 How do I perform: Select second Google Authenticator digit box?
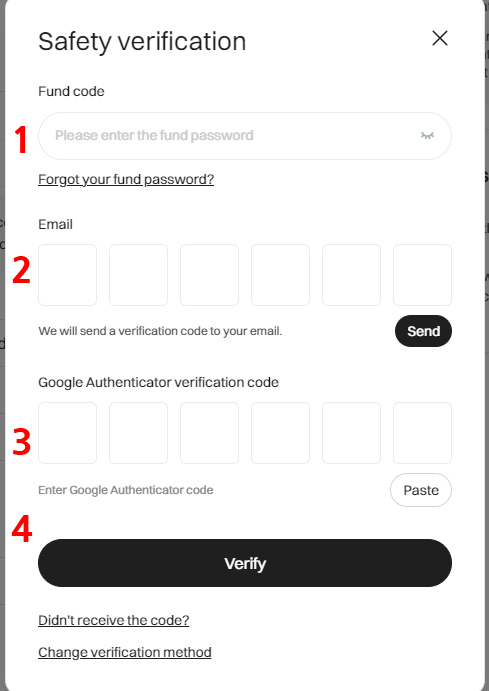tap(138, 433)
